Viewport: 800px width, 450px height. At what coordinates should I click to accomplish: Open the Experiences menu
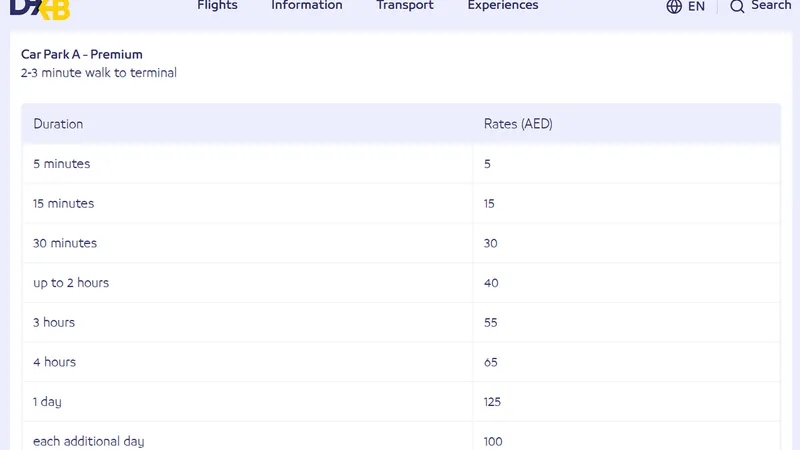[x=502, y=5]
